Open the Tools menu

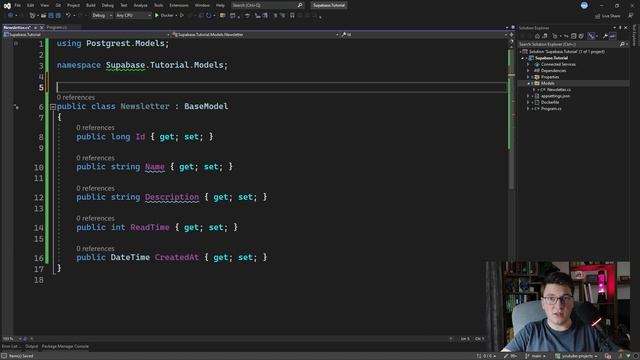158,5
